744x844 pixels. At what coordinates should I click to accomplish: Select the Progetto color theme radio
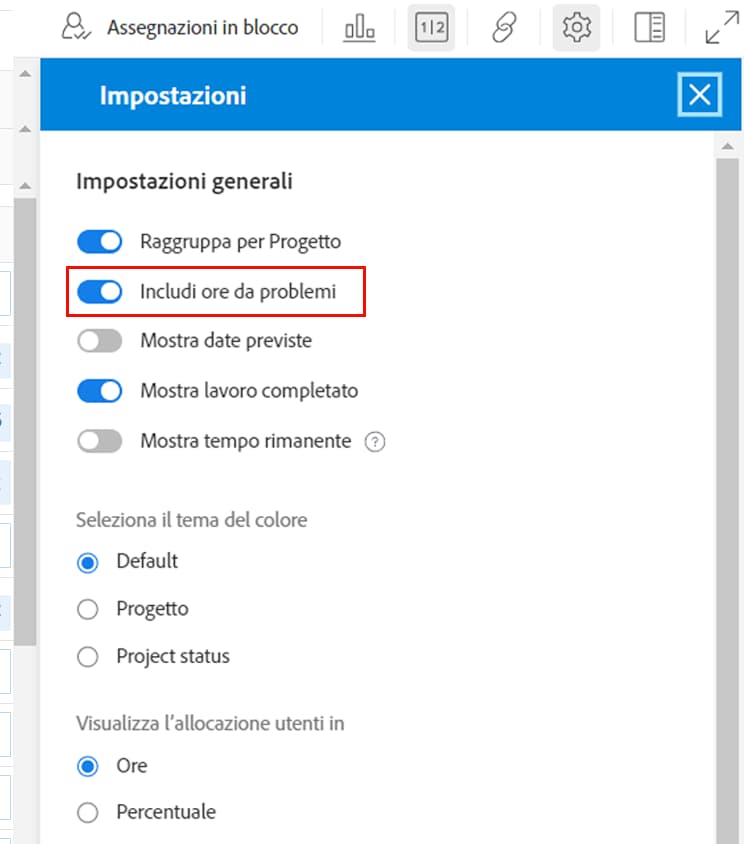pos(87,609)
